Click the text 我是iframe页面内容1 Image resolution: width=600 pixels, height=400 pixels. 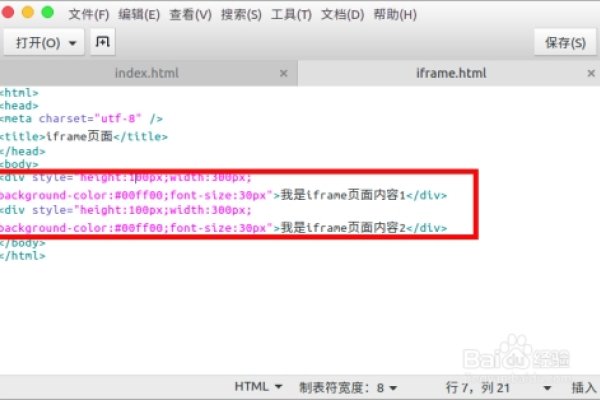(x=343, y=195)
